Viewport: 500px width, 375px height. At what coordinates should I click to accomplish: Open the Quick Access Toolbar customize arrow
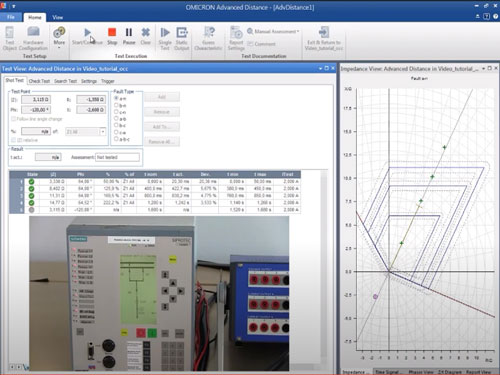coord(14,6)
